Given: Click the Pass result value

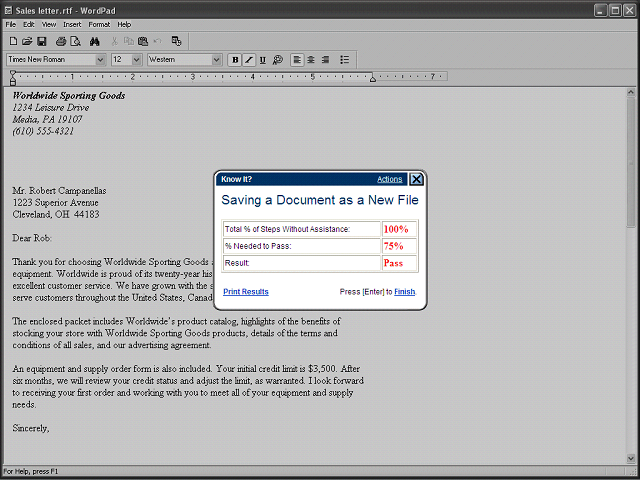Looking at the screenshot, I should point(393,263).
